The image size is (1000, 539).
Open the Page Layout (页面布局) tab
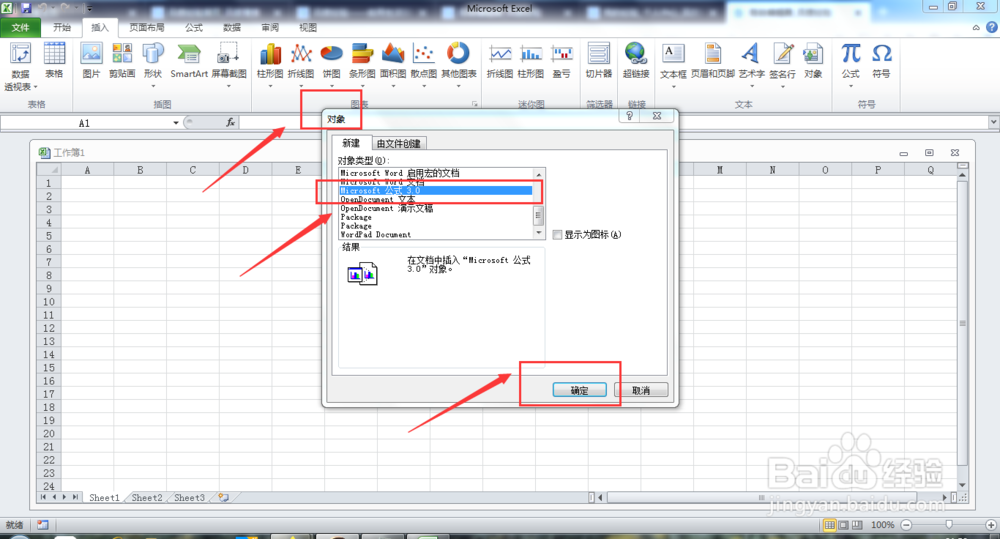147,27
